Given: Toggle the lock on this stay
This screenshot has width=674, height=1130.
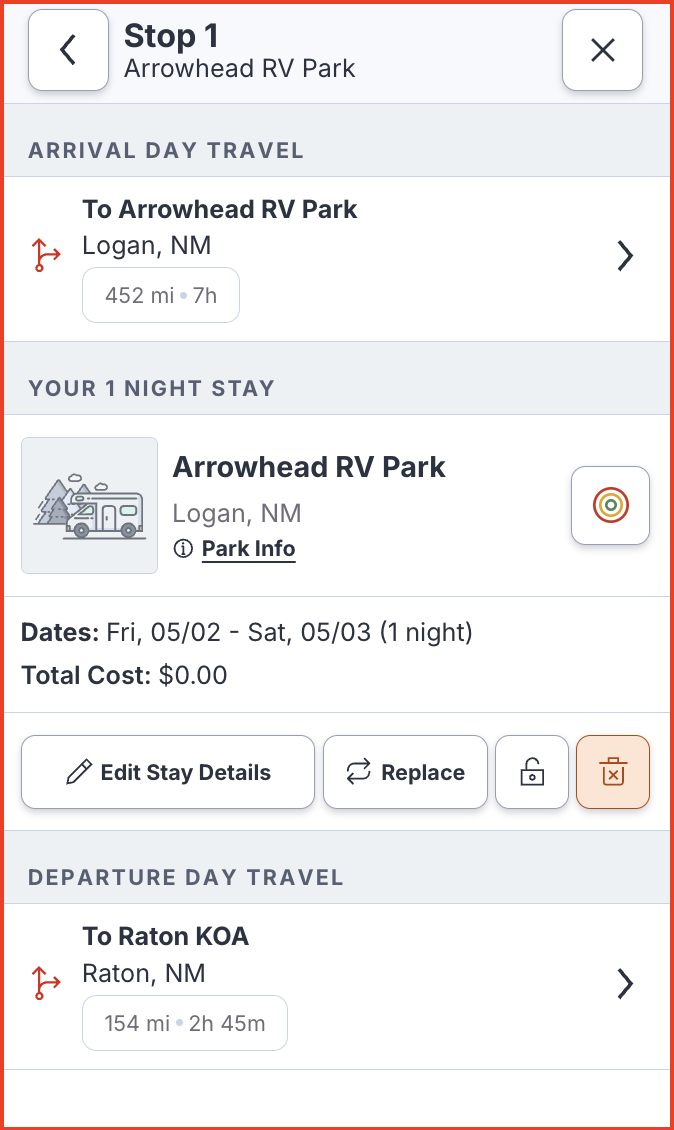Looking at the screenshot, I should (532, 772).
